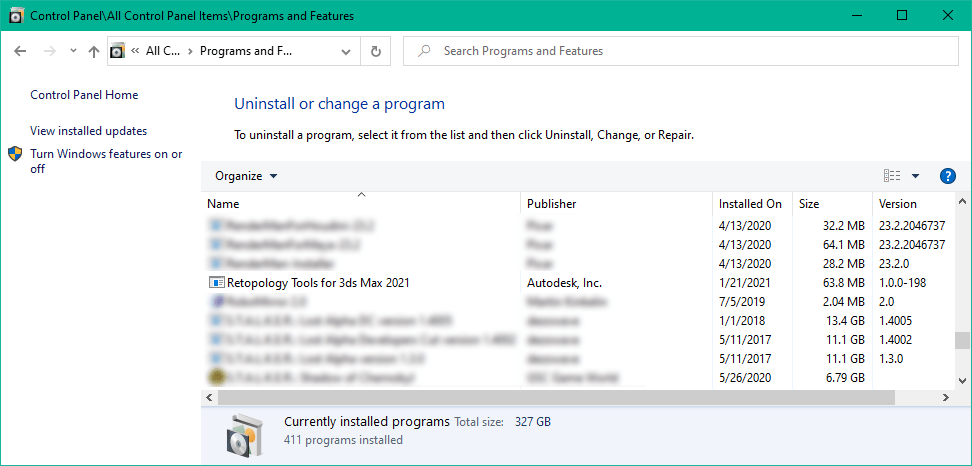Click the 2.04 MB size value
This screenshot has height=466, width=972.
pos(842,302)
